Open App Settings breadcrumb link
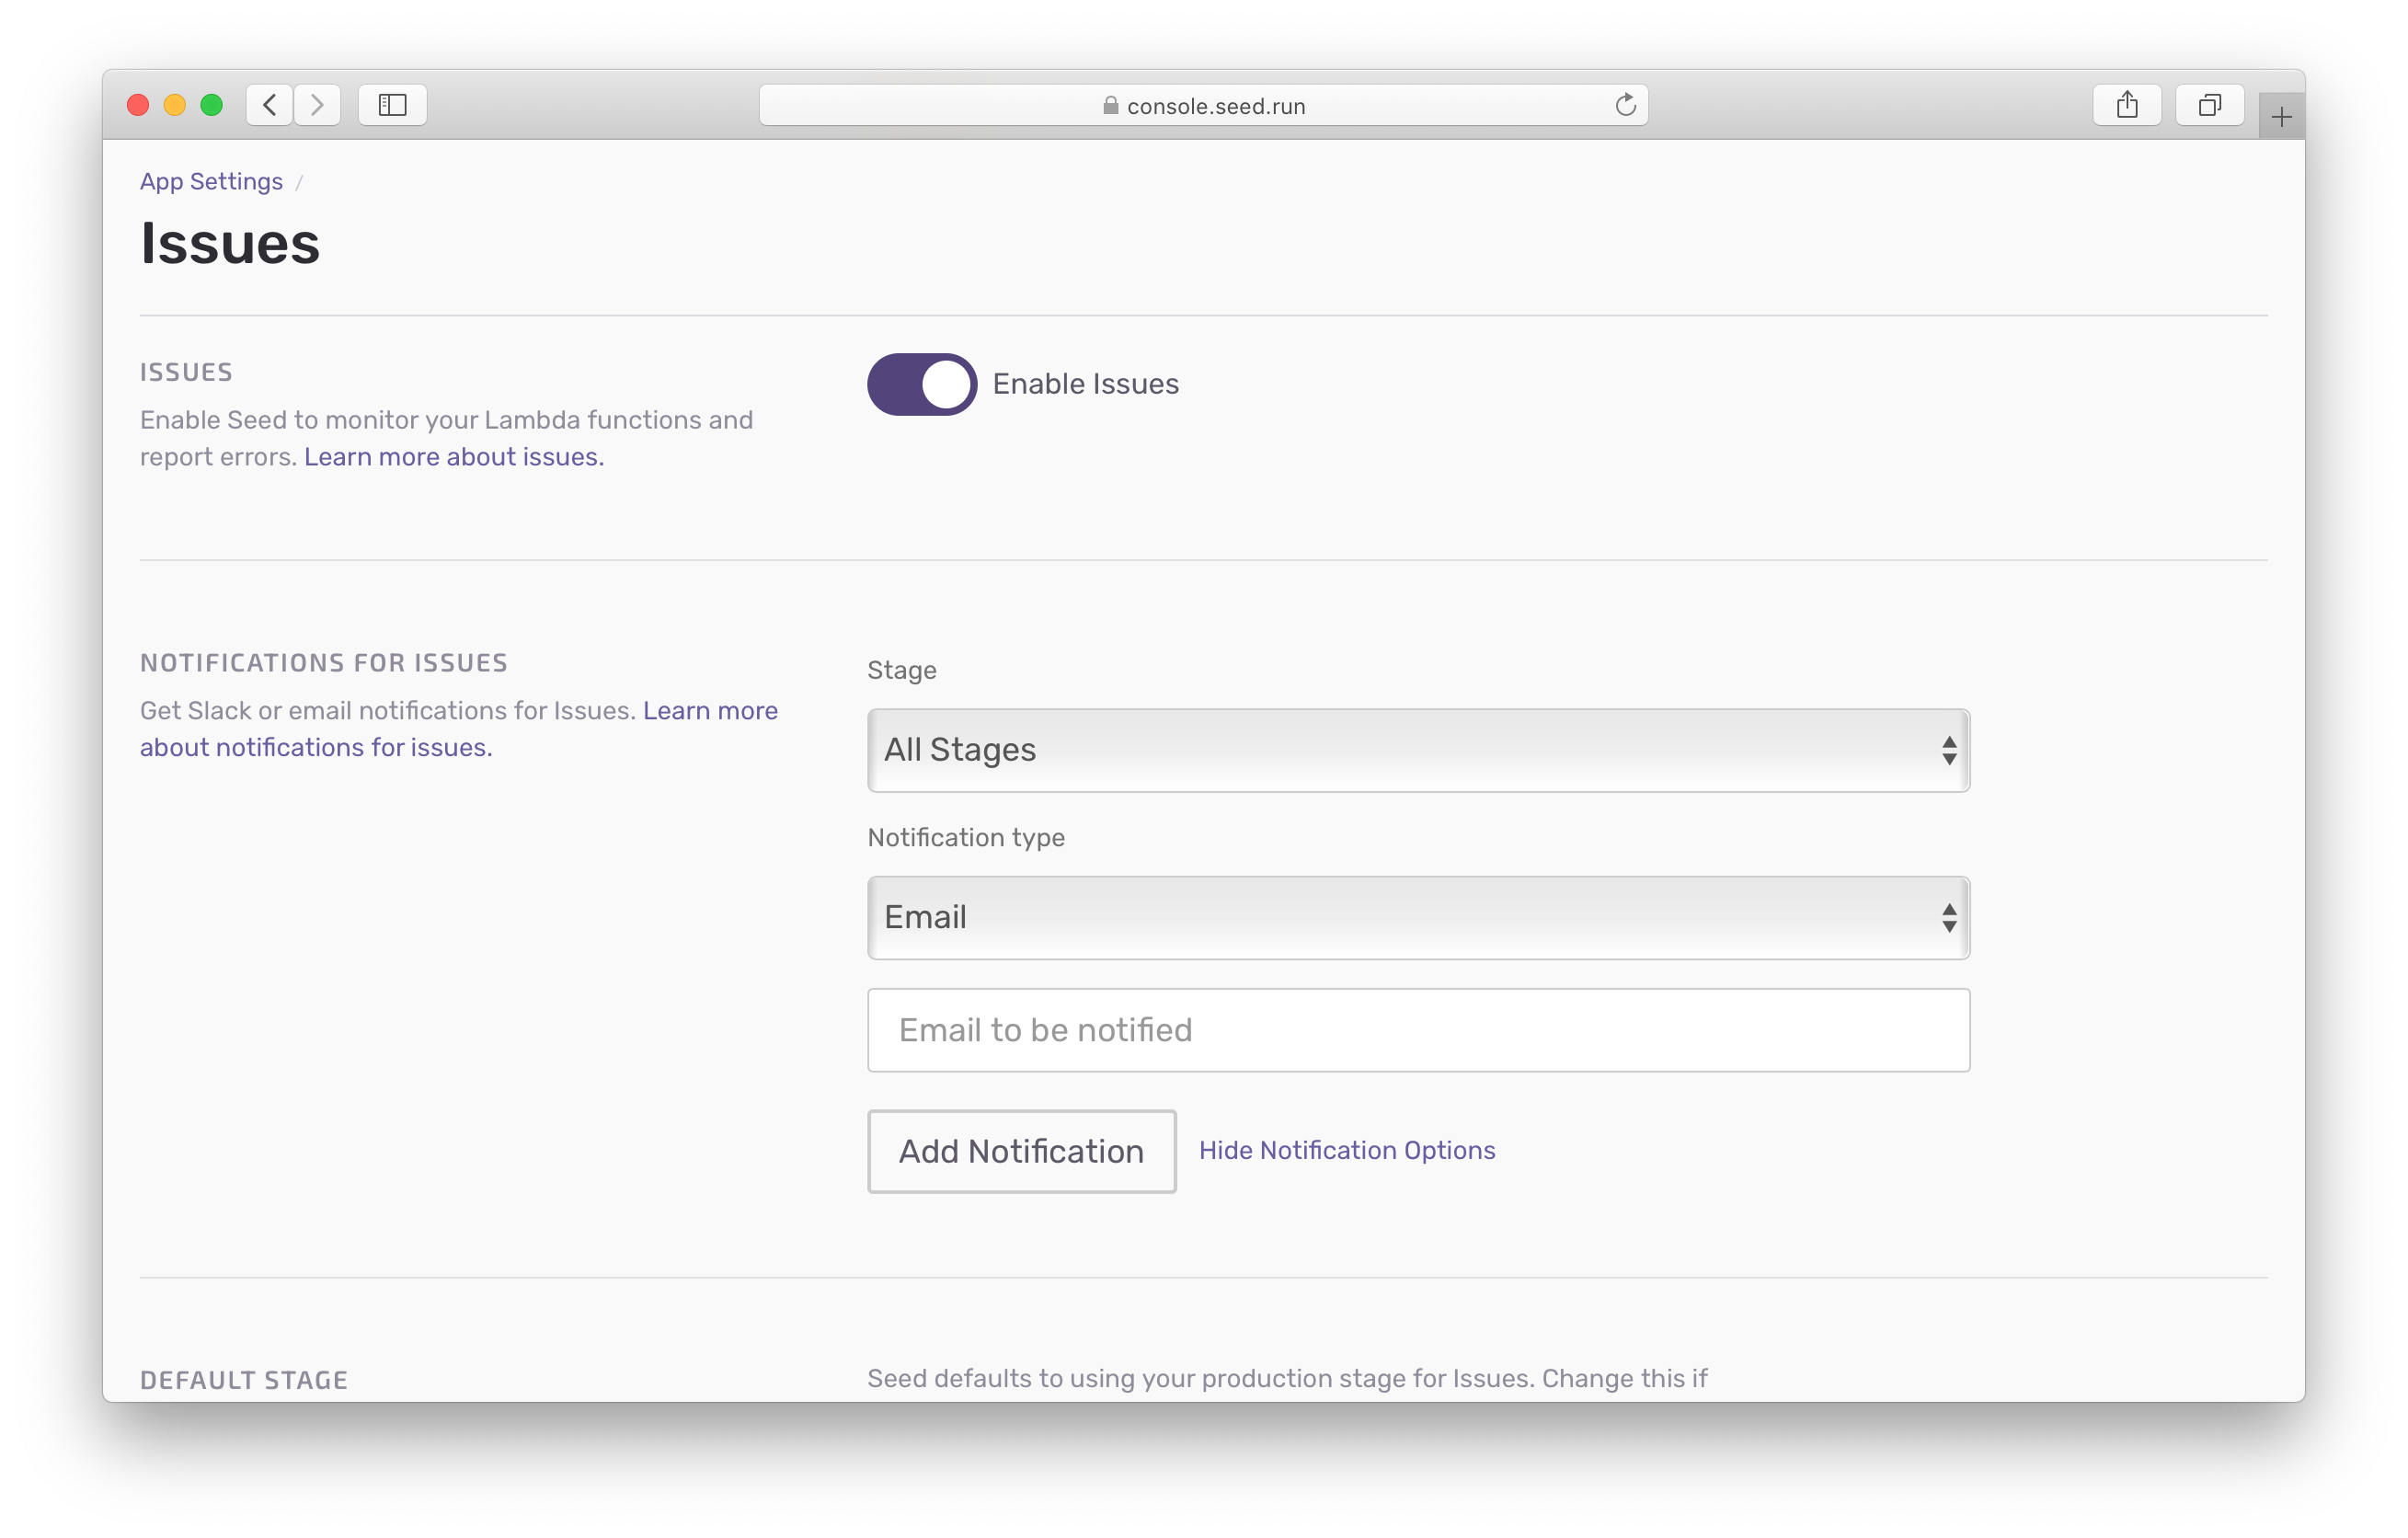 211,181
